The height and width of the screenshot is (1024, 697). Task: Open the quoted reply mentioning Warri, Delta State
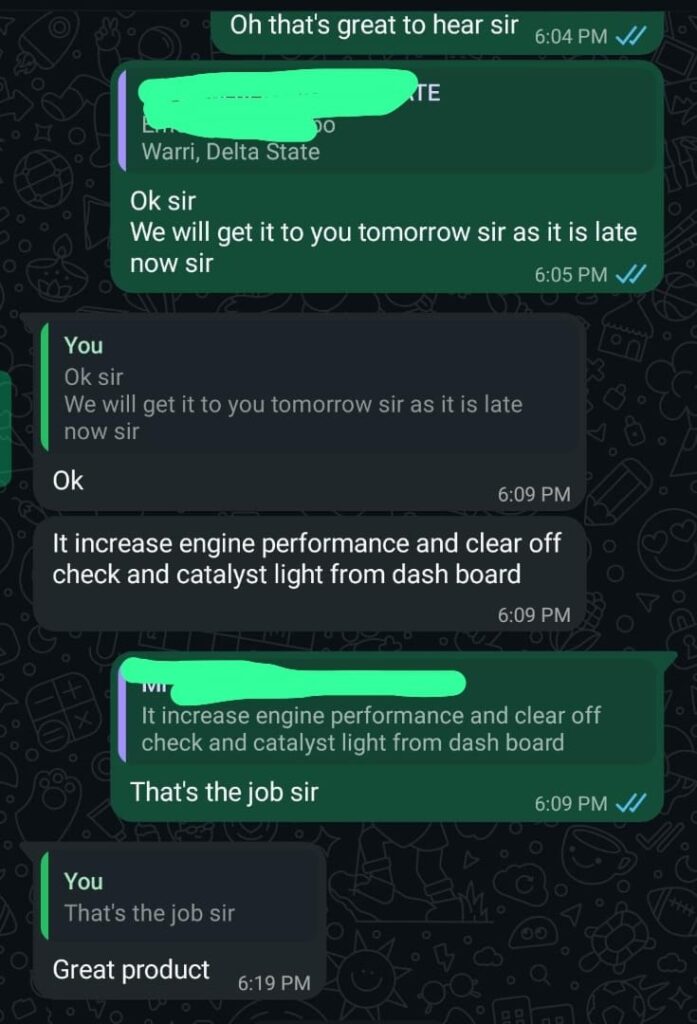coord(387,119)
